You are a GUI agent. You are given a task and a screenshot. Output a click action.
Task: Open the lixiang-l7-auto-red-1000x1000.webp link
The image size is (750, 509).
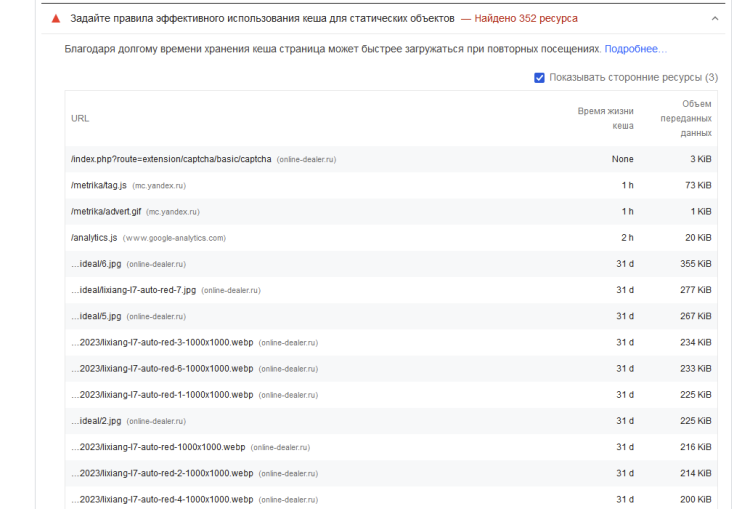pos(158,446)
